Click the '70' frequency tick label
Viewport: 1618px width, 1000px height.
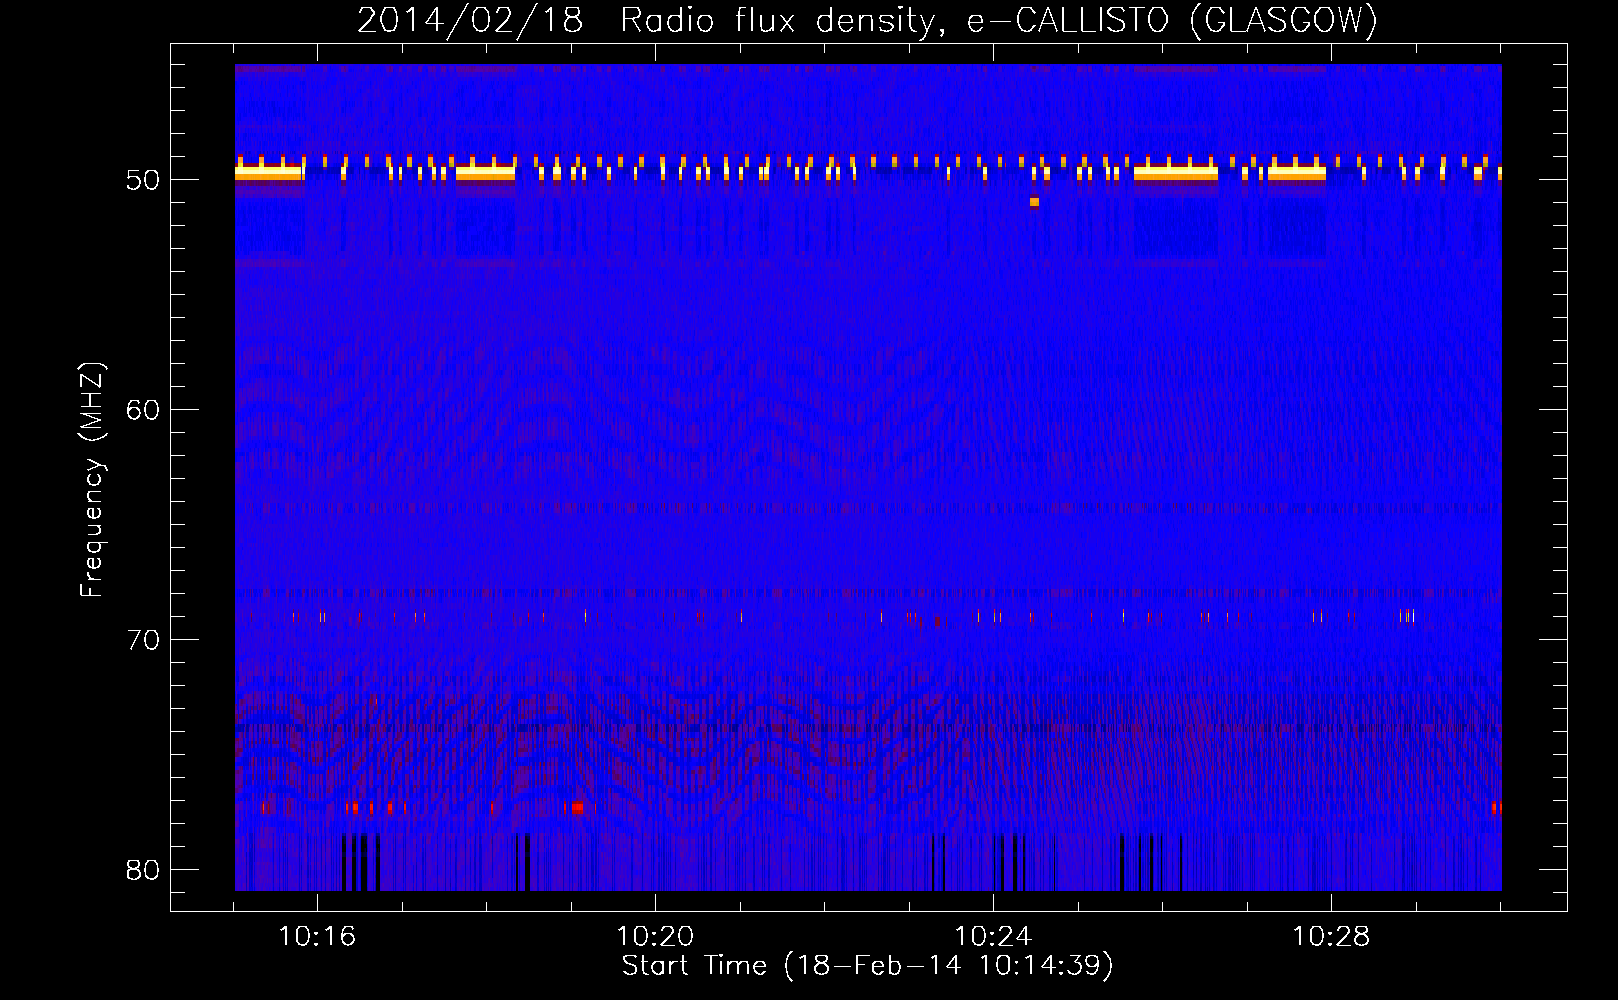(x=143, y=640)
